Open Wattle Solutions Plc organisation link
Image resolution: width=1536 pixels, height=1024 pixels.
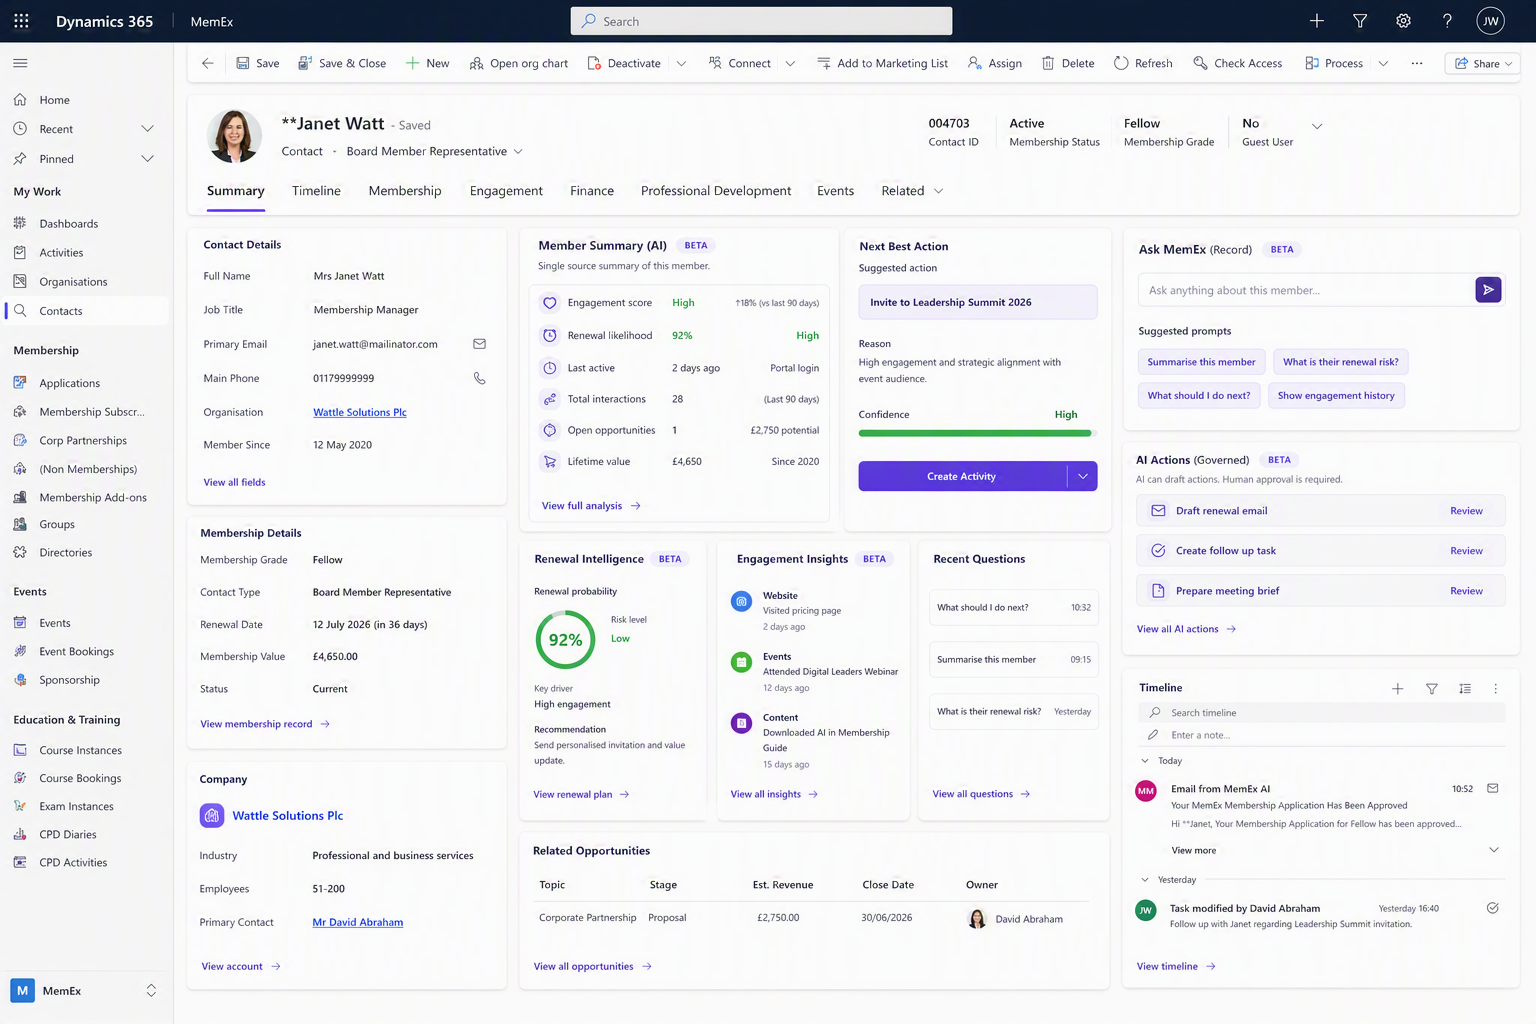click(x=360, y=412)
